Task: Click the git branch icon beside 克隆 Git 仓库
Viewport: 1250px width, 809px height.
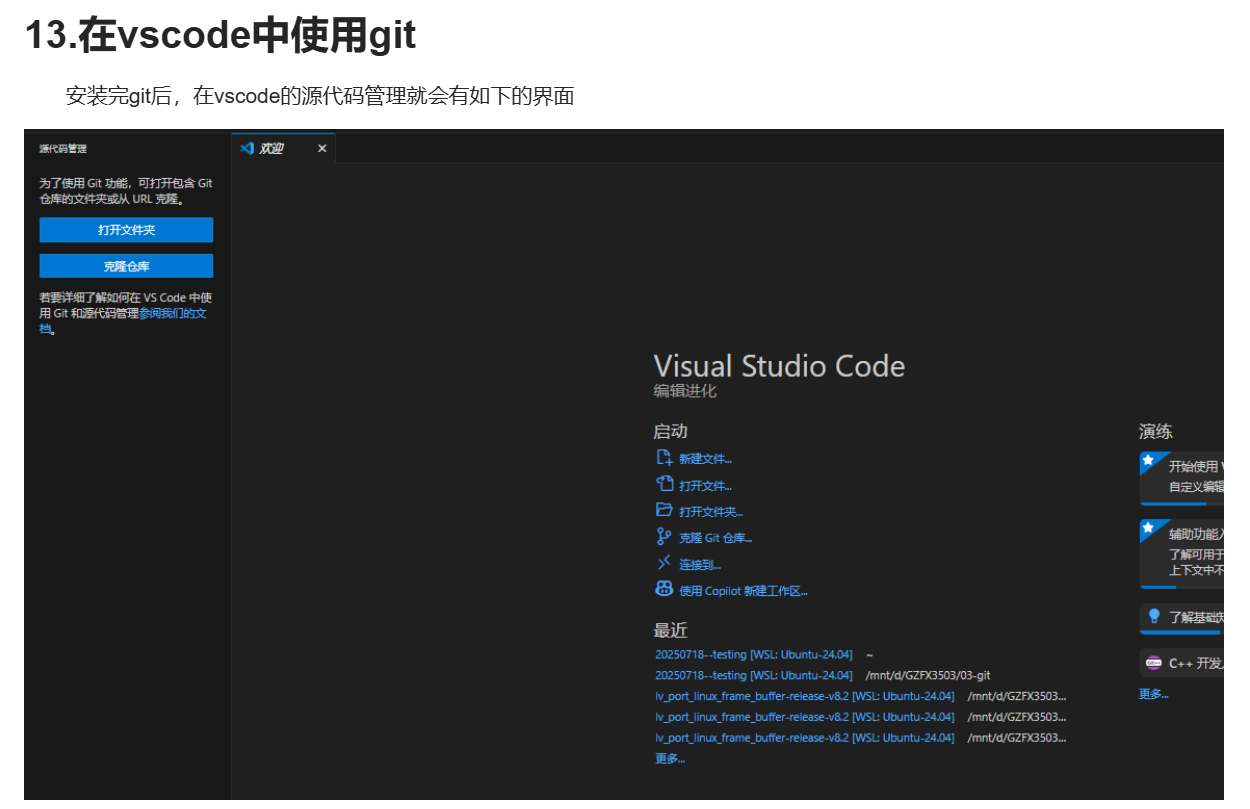Action: click(664, 537)
